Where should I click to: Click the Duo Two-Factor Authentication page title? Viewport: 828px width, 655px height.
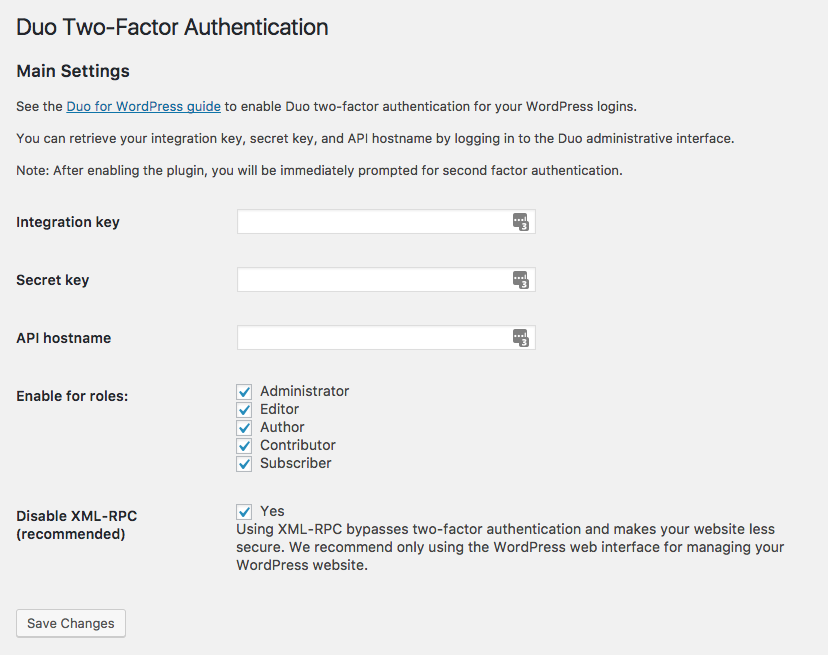(x=172, y=27)
